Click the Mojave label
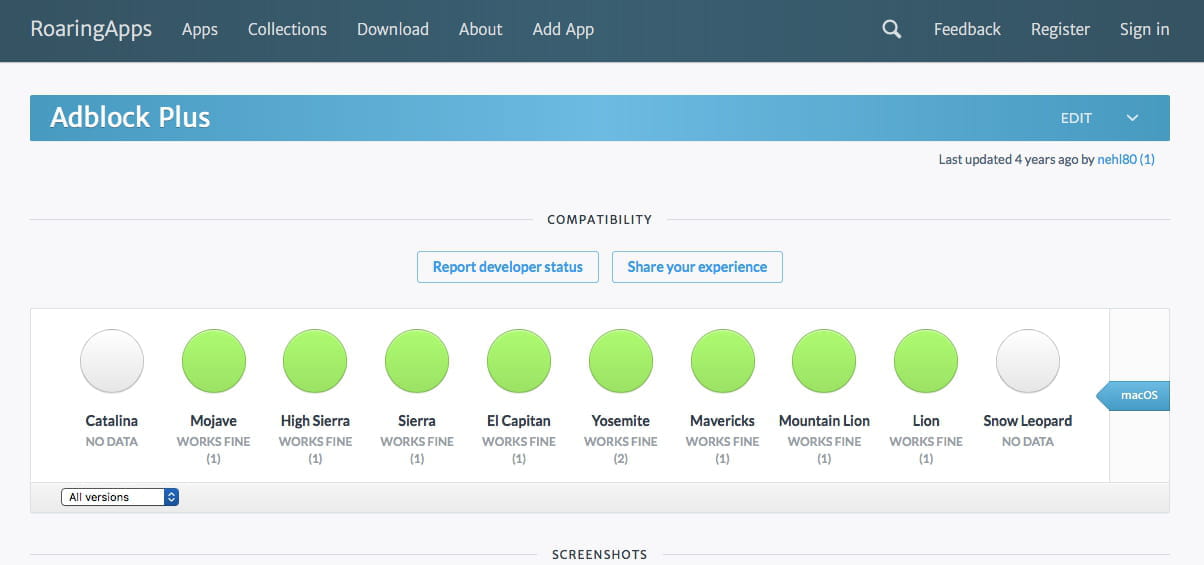This screenshot has height=565, width=1204. click(x=214, y=421)
